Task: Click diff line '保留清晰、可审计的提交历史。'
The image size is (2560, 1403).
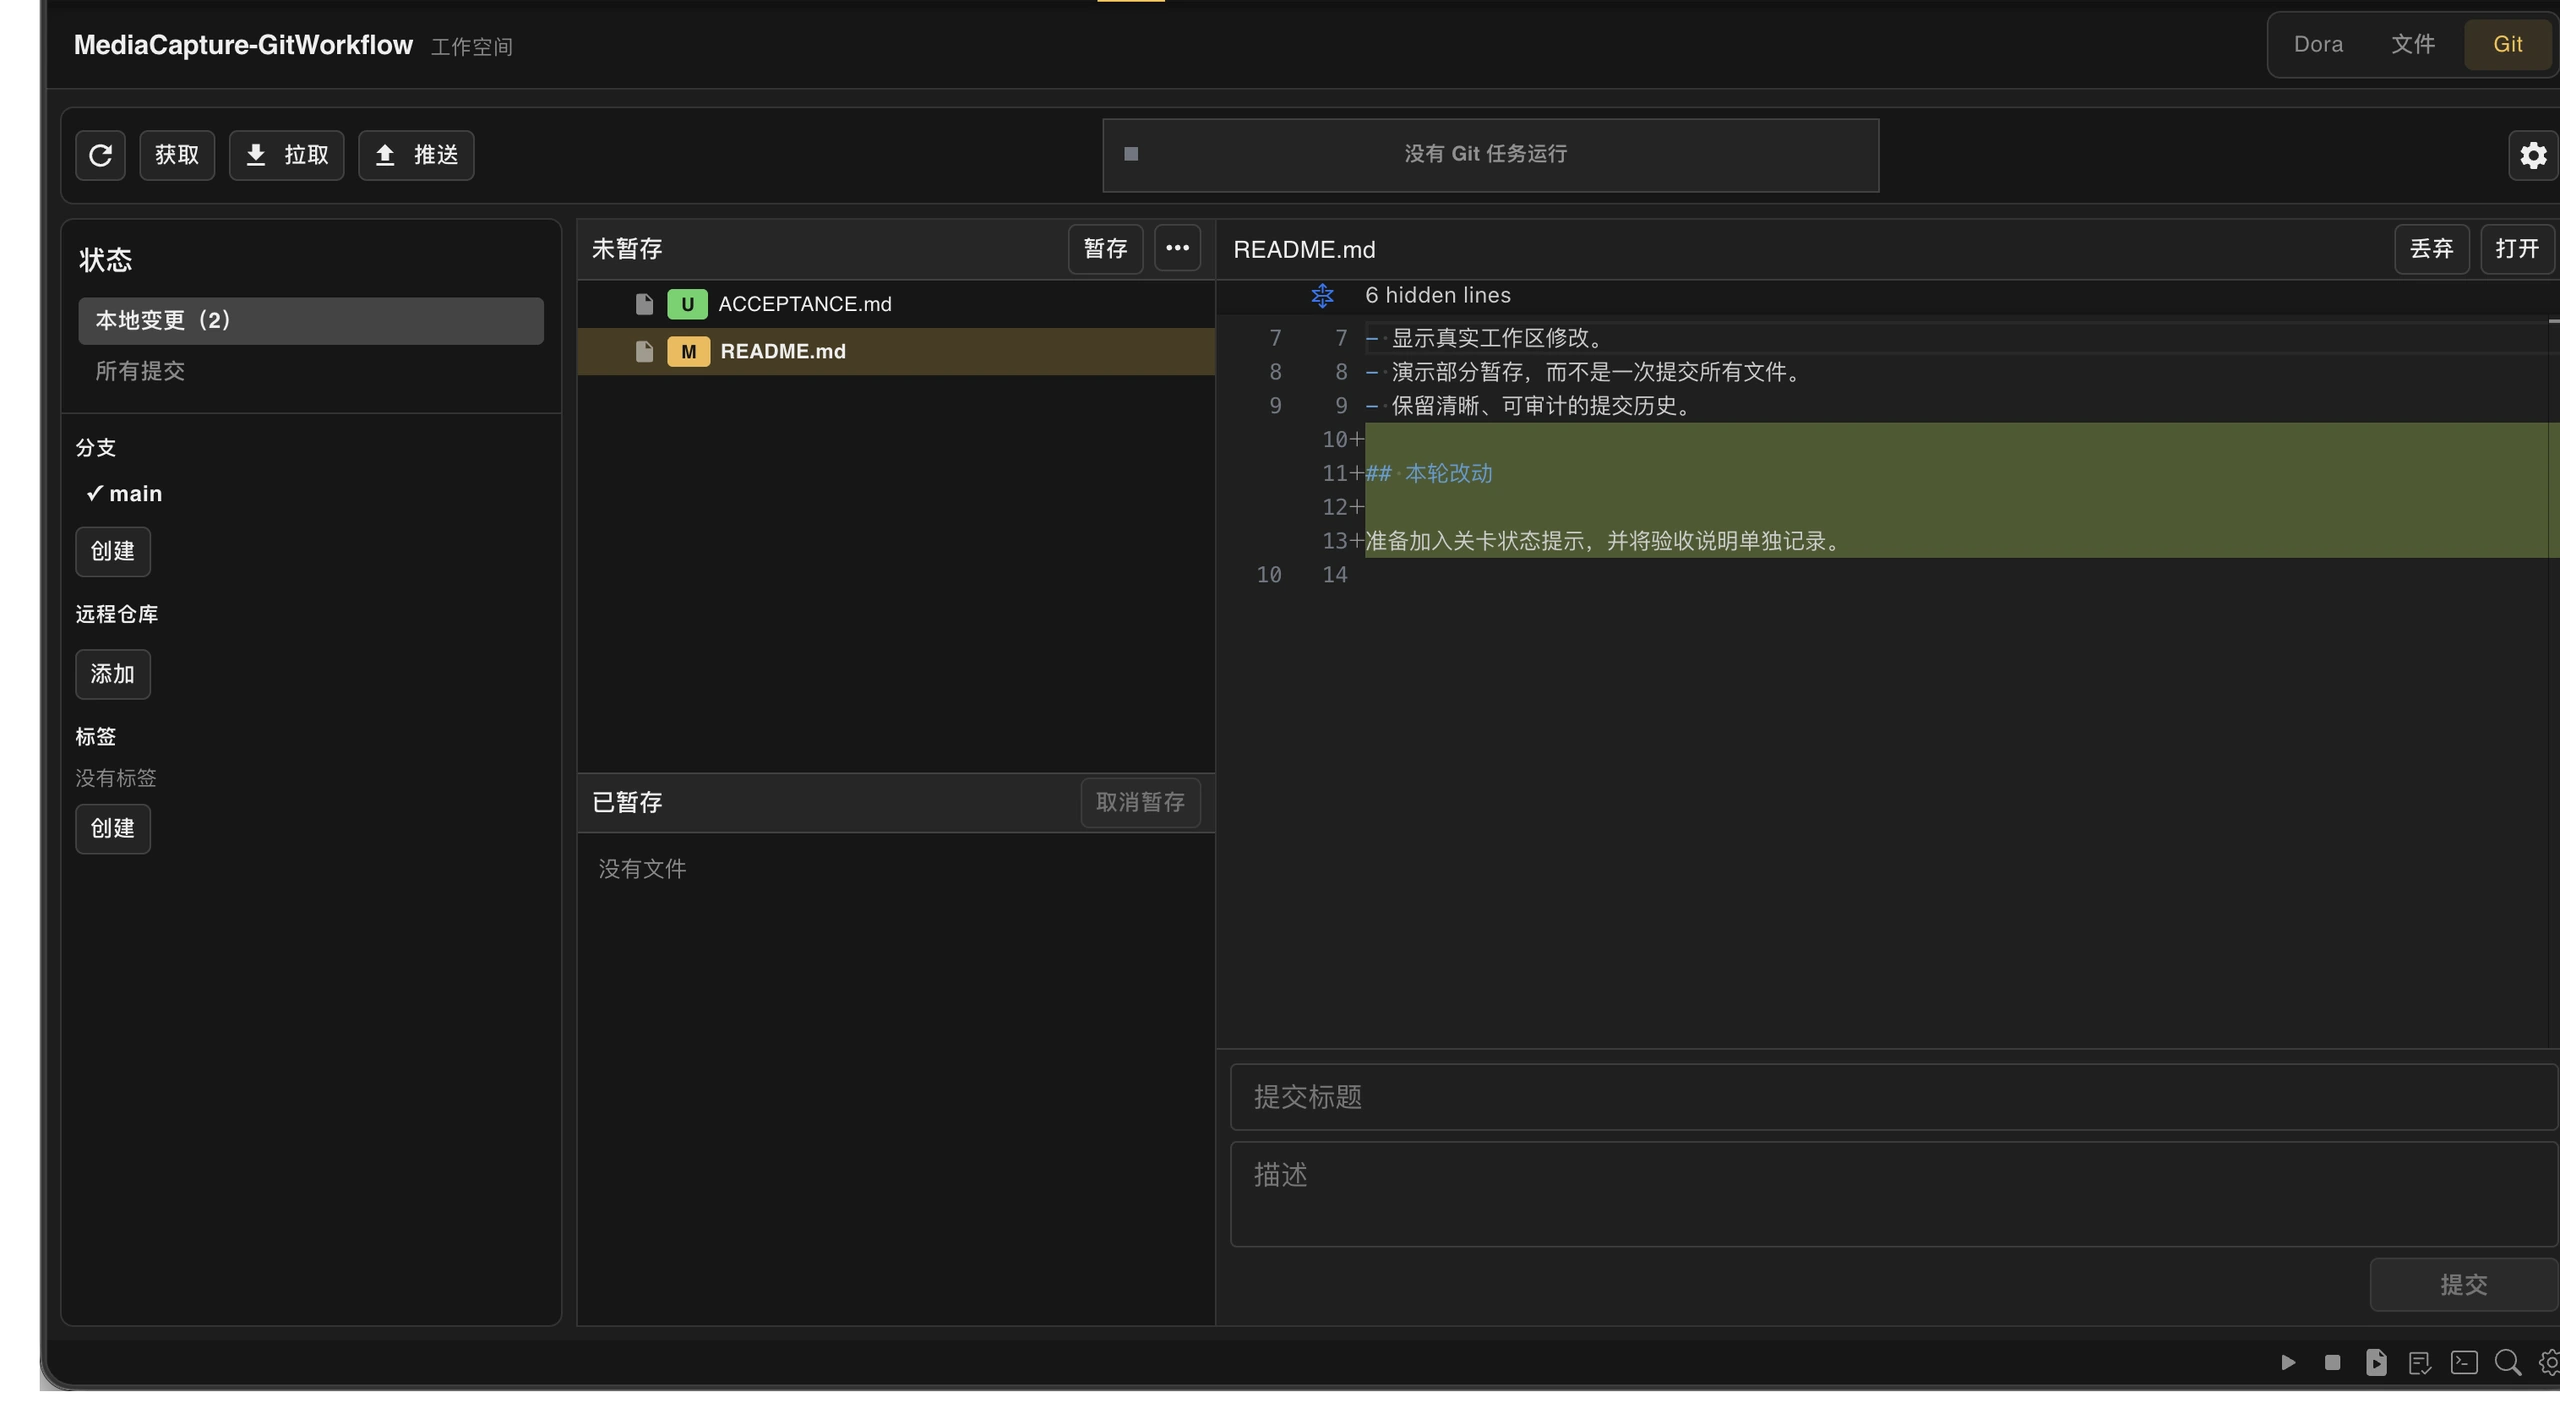Action: click(1541, 406)
